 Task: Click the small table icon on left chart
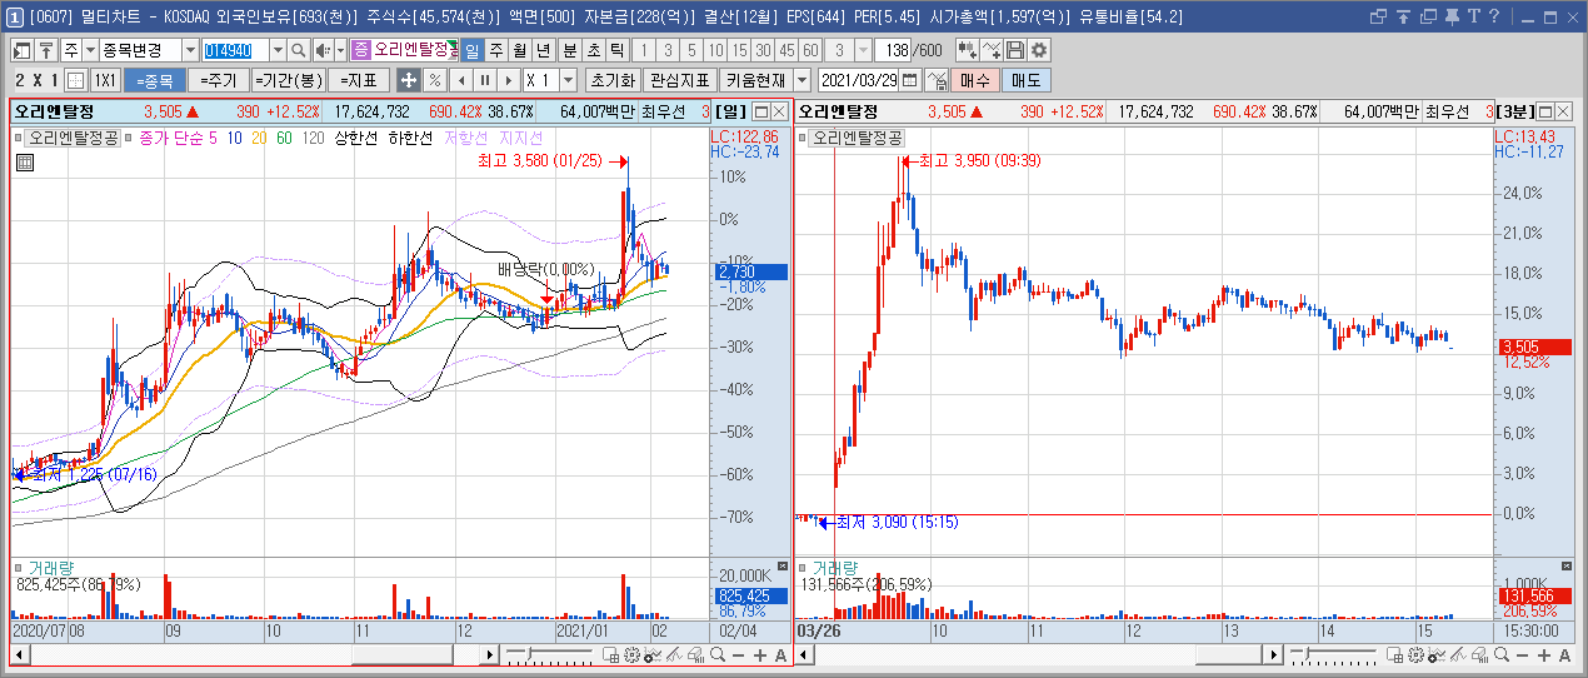[x=25, y=162]
